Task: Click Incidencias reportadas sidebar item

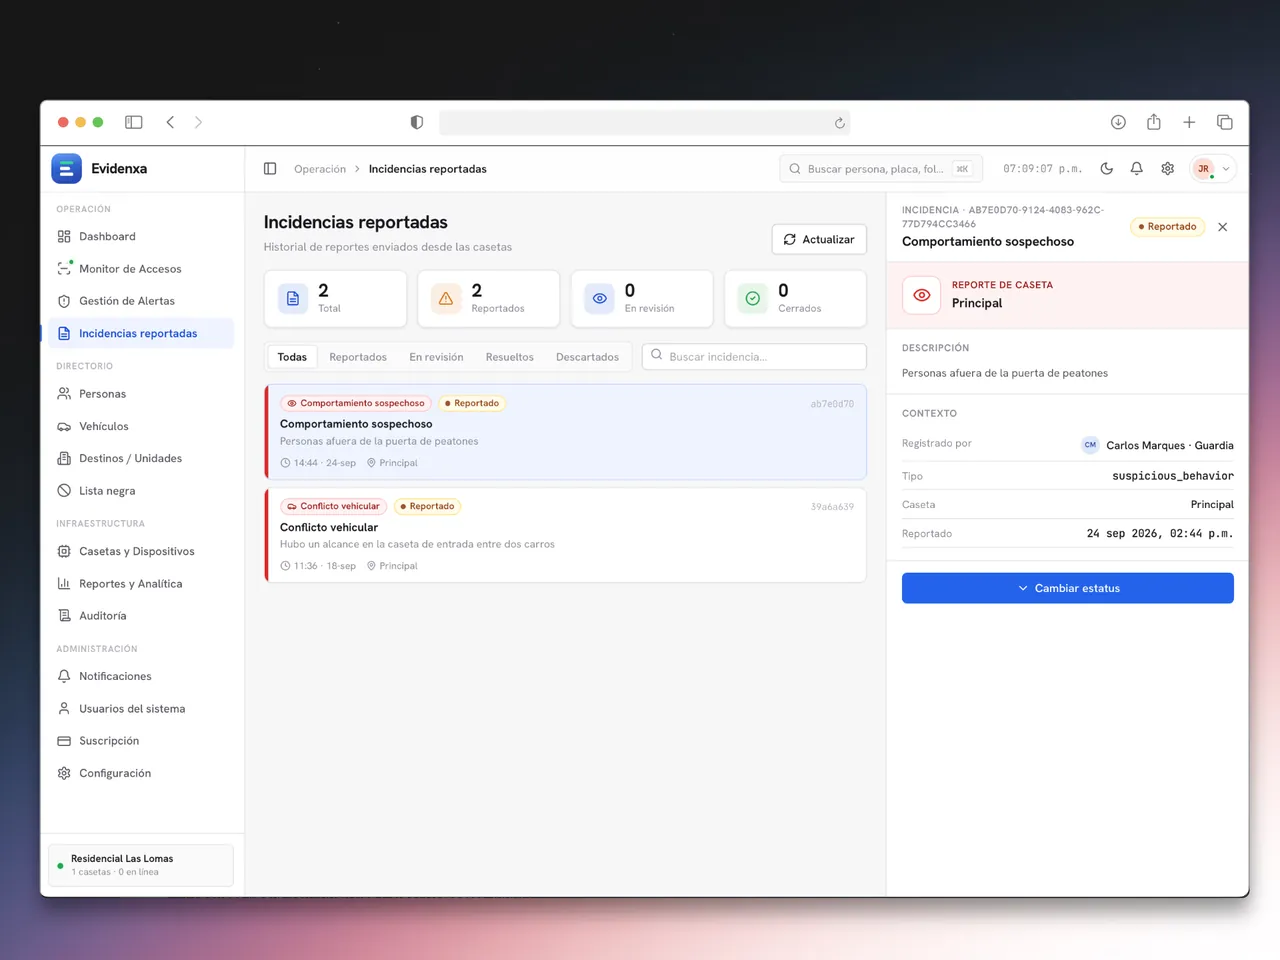Action: [x=141, y=333]
